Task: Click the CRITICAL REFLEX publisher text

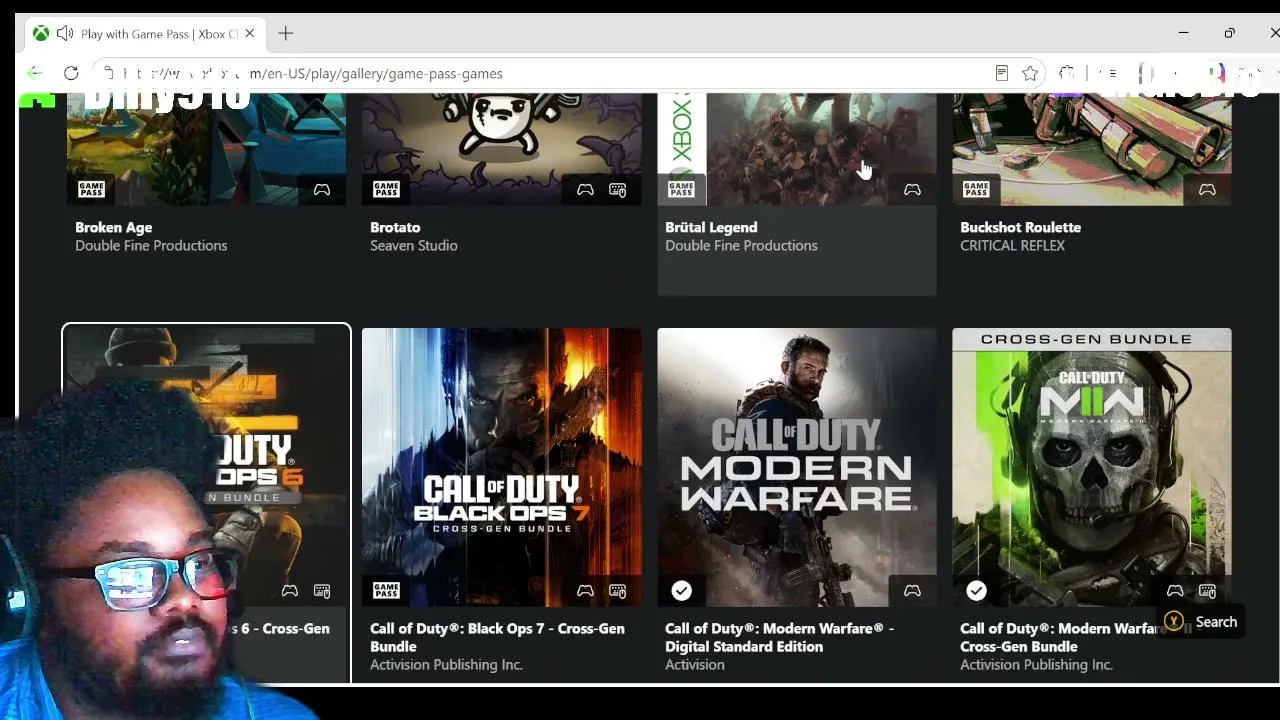Action: pyautogui.click(x=1012, y=245)
